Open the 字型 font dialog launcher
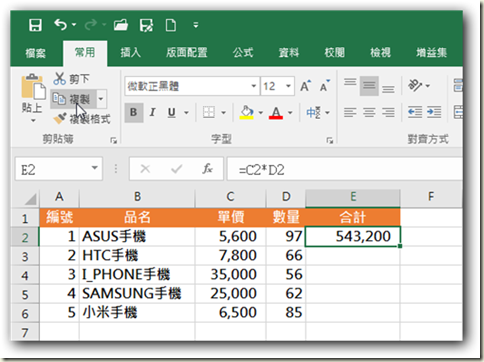Image resolution: width=484 pixels, height=362 pixels. tap(330, 141)
